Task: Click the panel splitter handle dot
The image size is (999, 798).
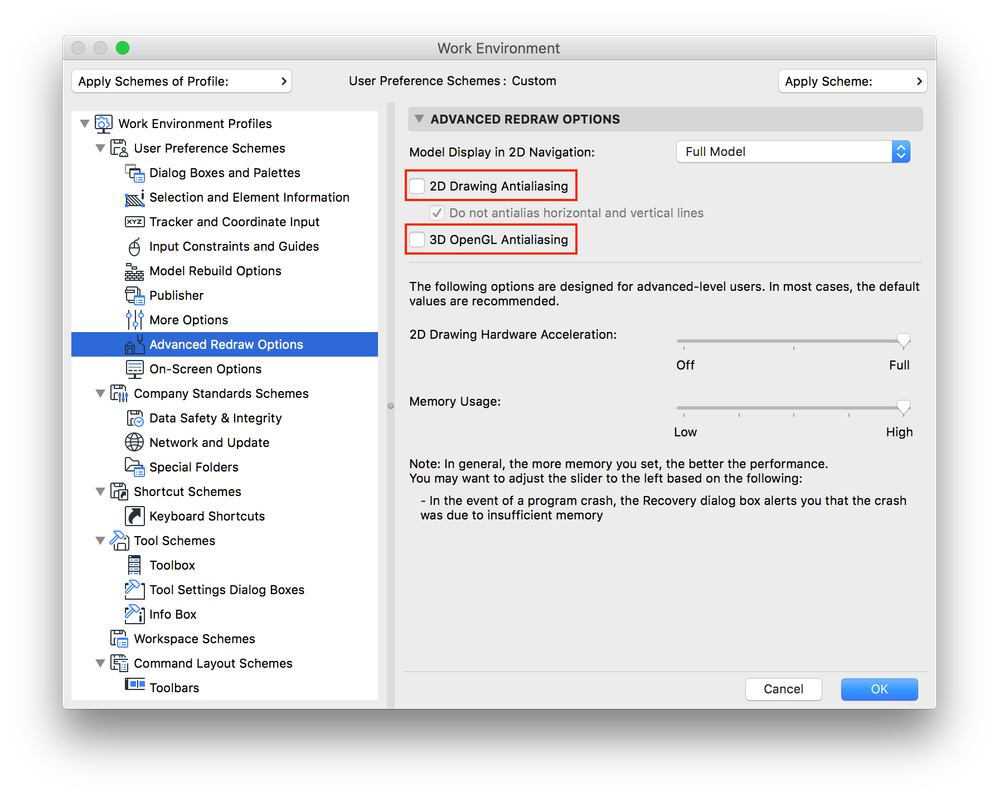Action: coord(391,406)
